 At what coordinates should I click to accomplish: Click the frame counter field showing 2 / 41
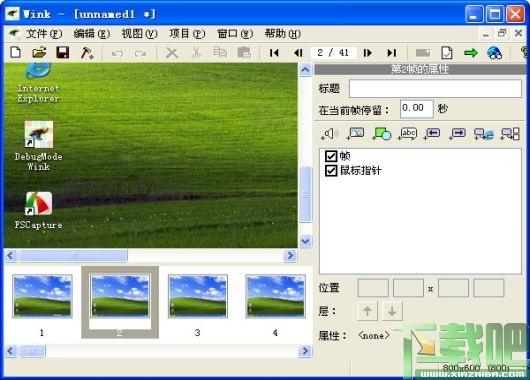[333, 53]
